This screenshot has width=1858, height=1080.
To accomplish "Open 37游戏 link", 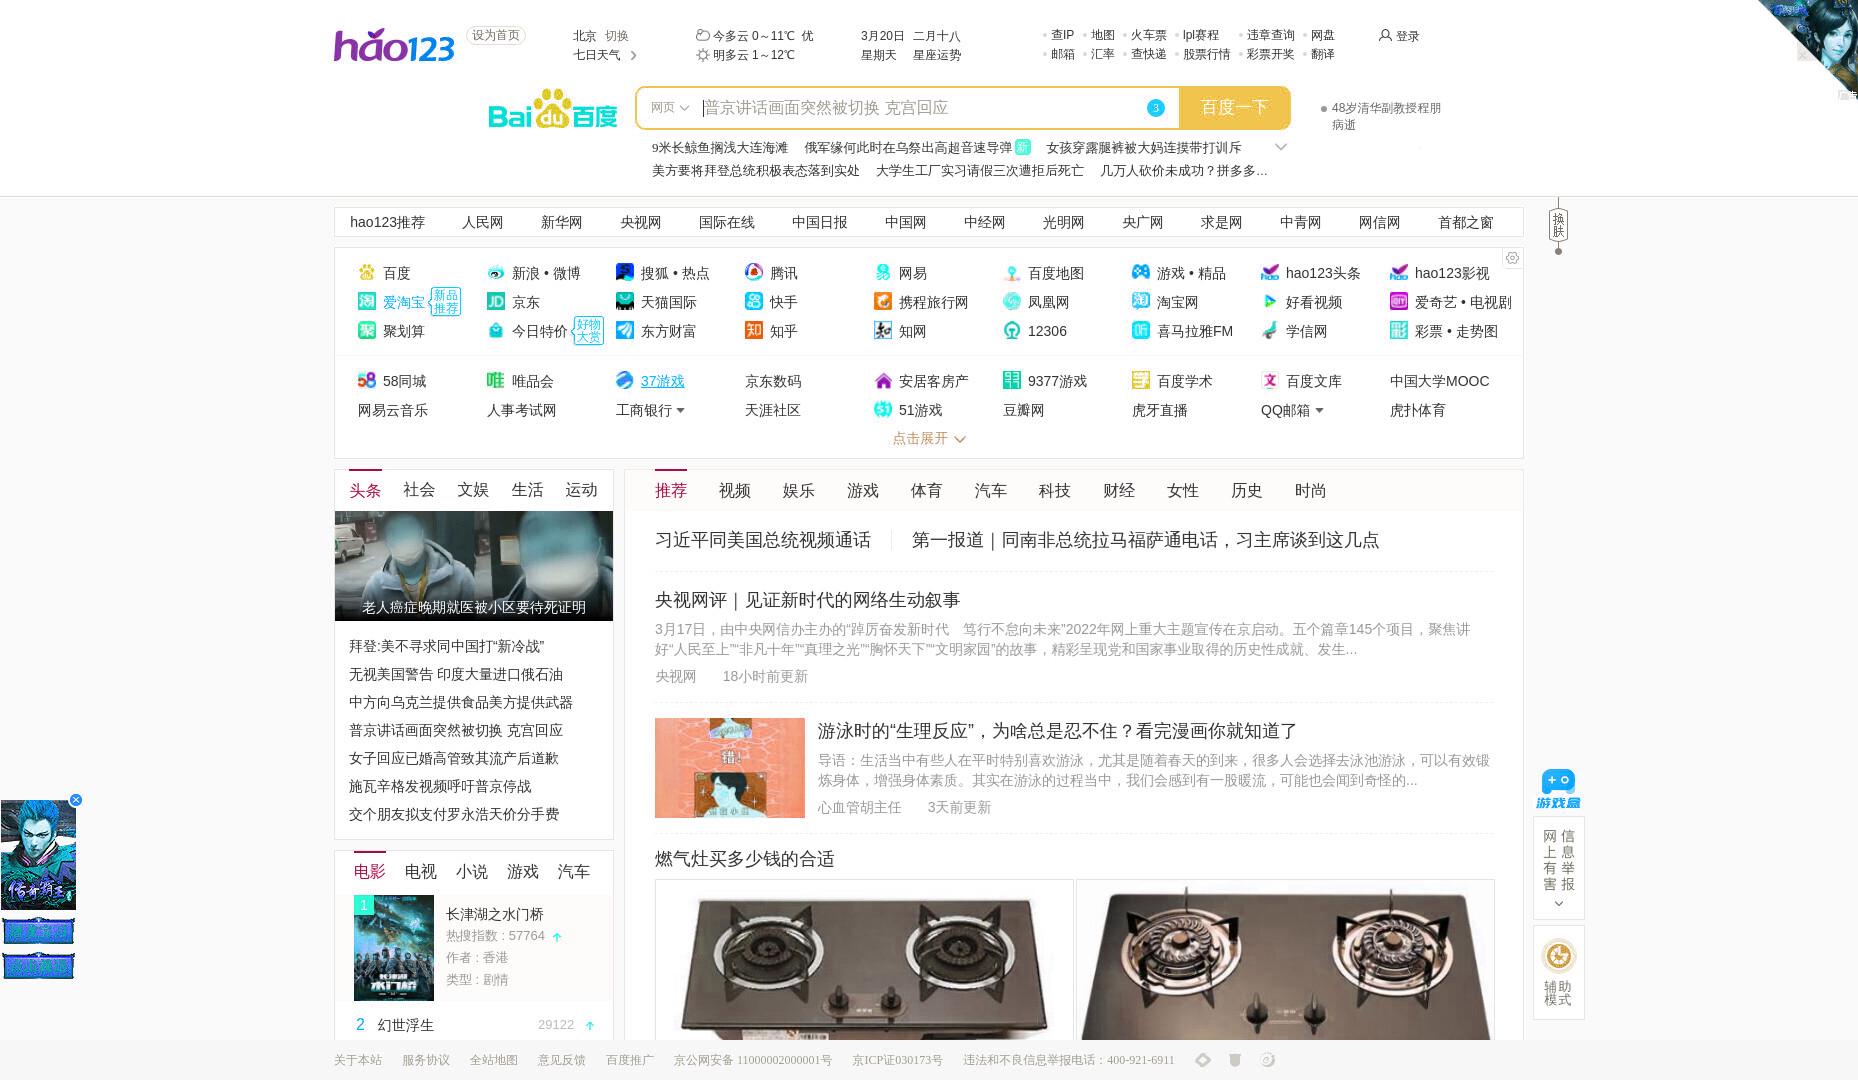I will point(662,381).
